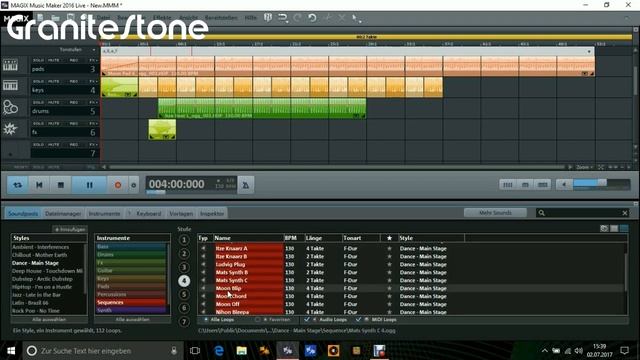Toggle MUTE on the pads track
This screenshot has width=640, height=360.
tap(53, 60)
